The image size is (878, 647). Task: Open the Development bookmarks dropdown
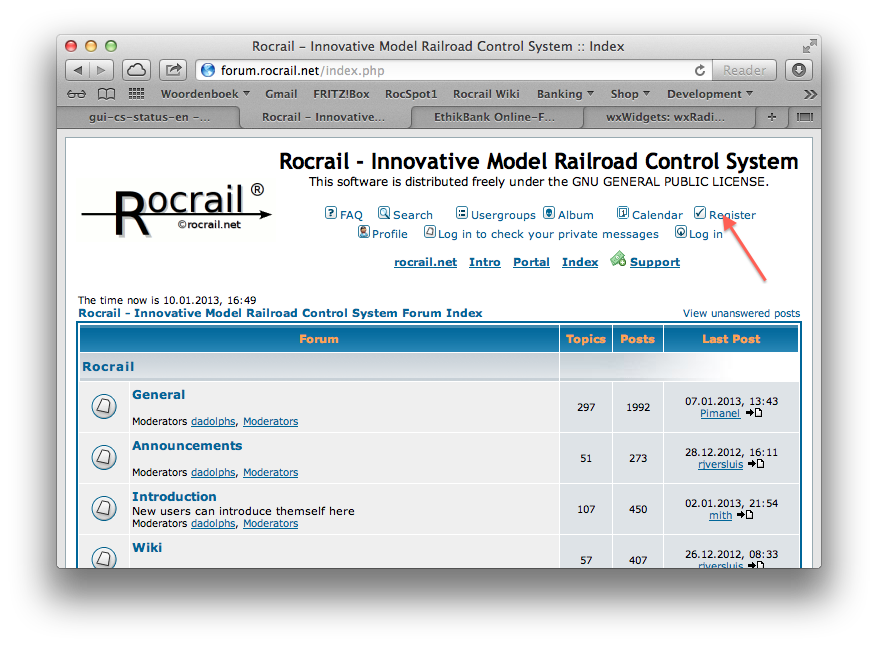710,94
